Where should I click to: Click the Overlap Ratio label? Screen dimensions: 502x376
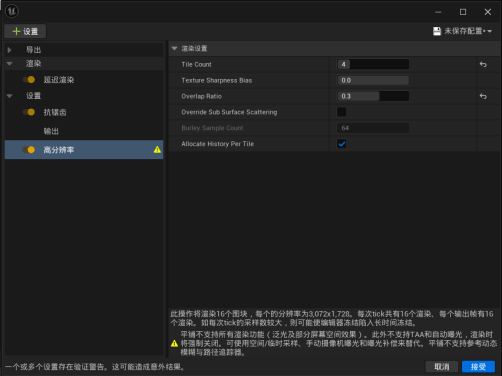[x=201, y=96]
